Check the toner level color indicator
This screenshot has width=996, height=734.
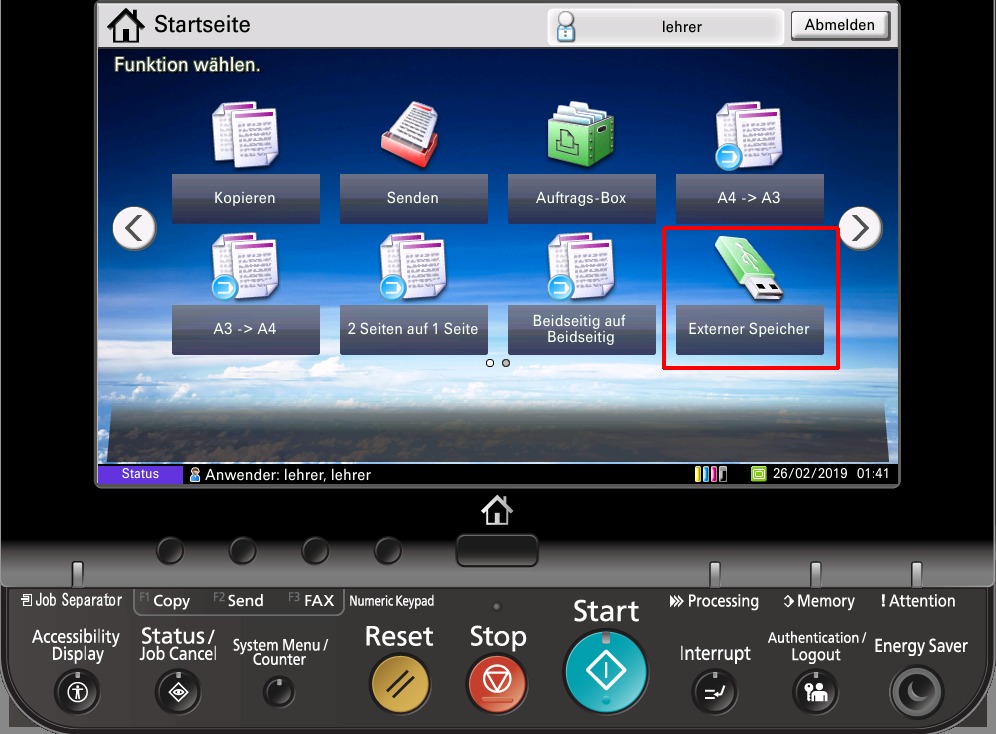(x=710, y=474)
